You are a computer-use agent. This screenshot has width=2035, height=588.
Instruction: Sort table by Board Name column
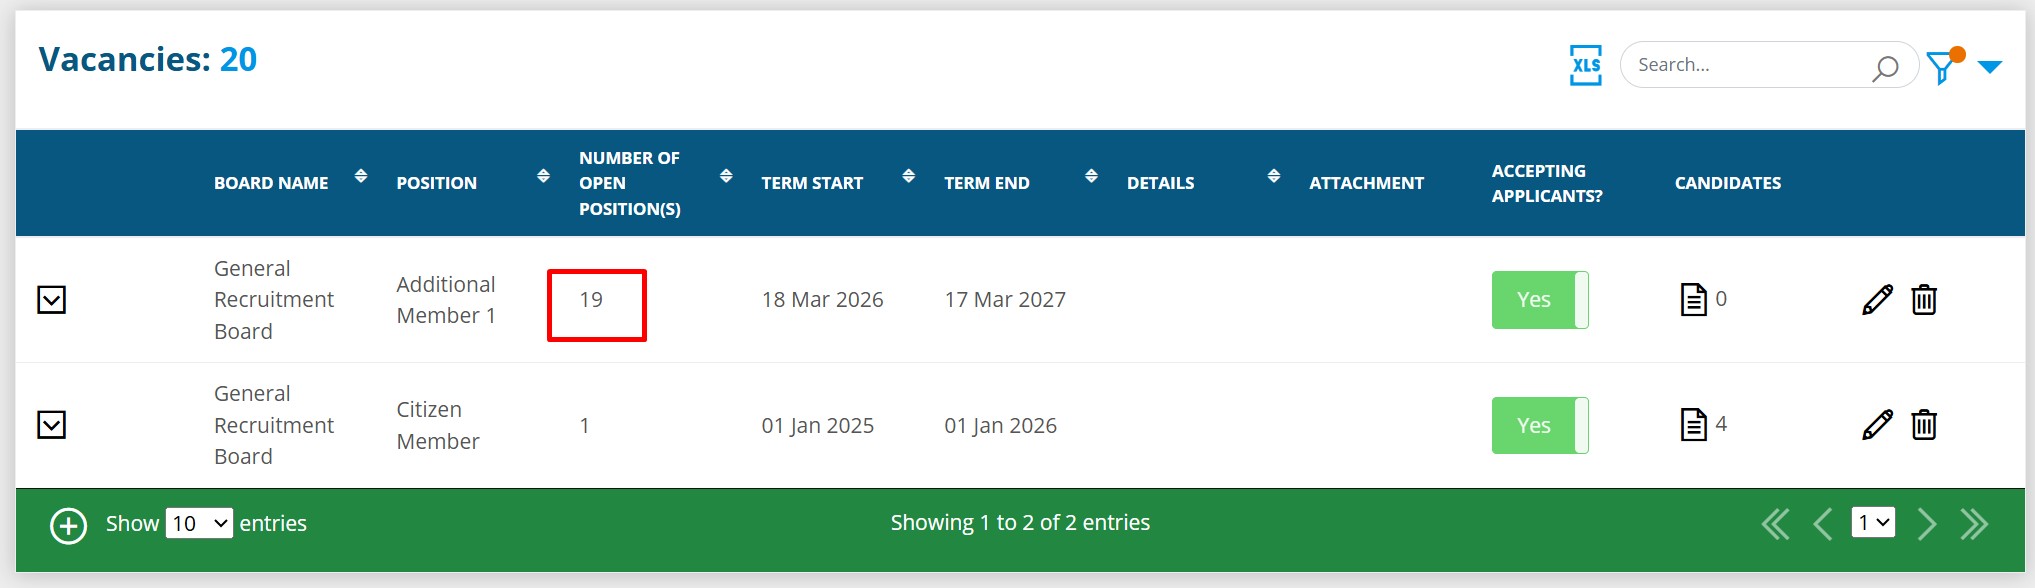361,177
